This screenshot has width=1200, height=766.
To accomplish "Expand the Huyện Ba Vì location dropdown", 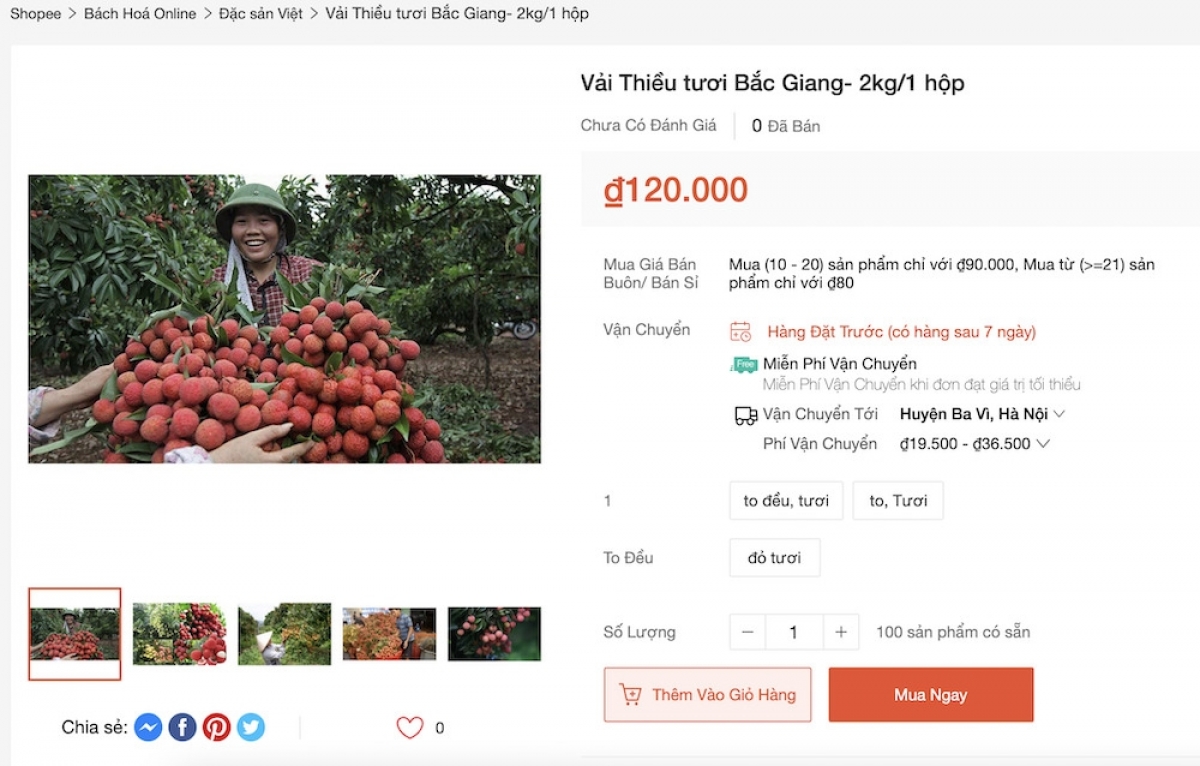I will click(983, 414).
